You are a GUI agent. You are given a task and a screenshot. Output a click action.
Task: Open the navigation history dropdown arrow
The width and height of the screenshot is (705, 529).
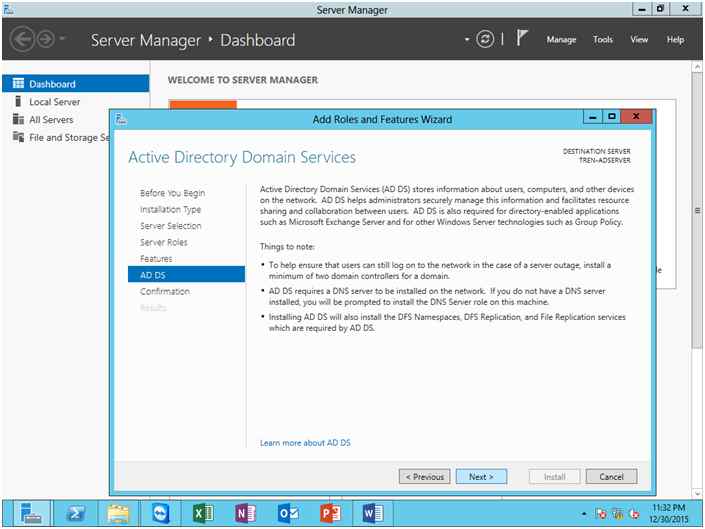(62, 39)
